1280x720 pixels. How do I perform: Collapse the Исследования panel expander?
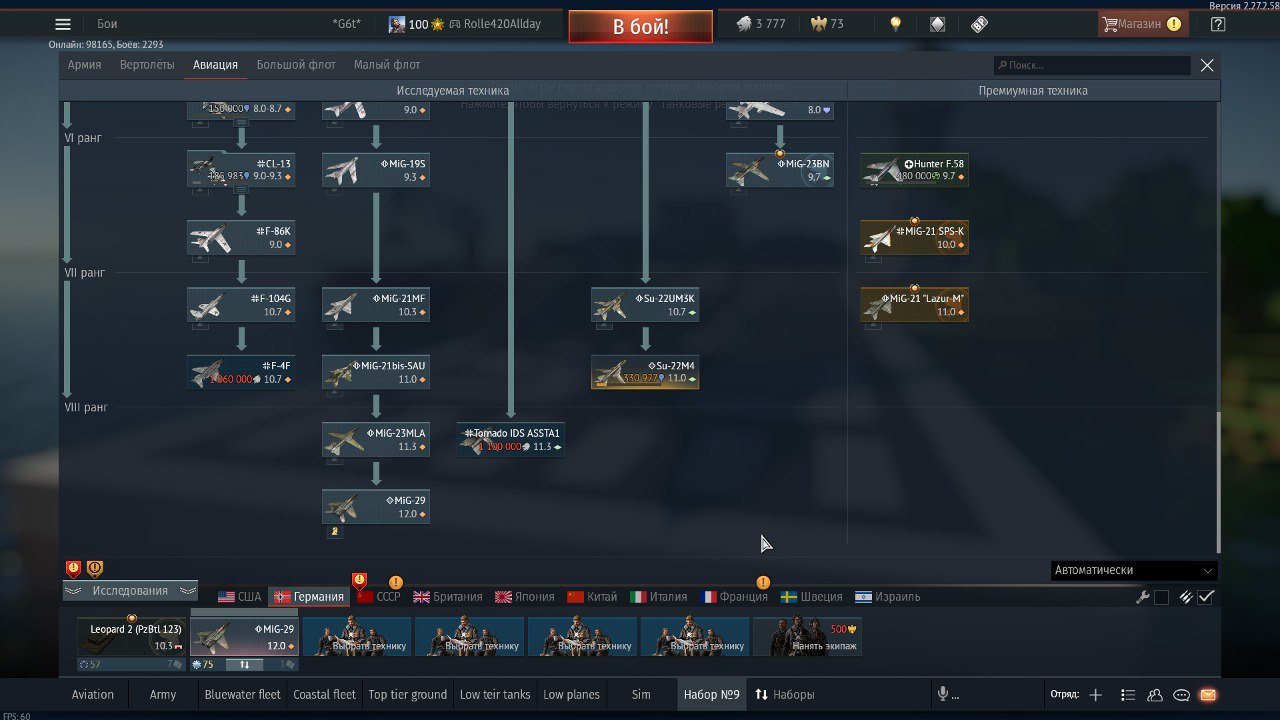click(130, 591)
